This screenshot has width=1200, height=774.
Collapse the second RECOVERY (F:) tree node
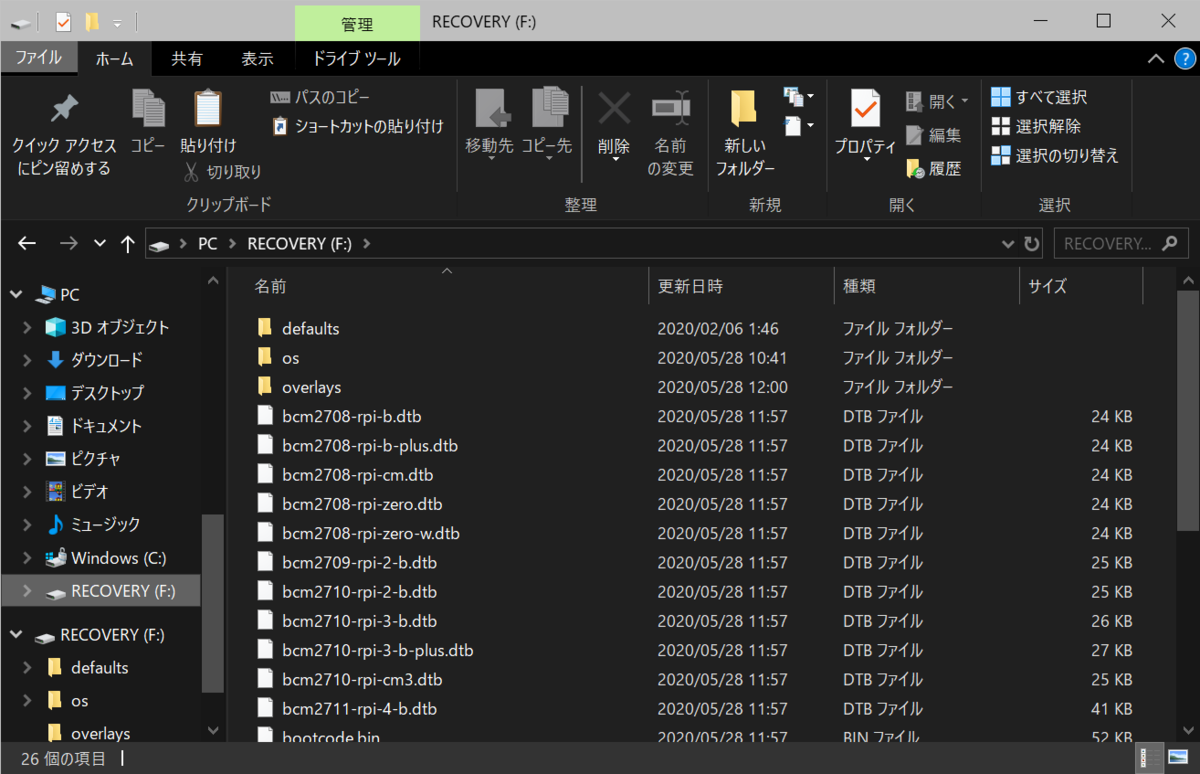pos(16,635)
